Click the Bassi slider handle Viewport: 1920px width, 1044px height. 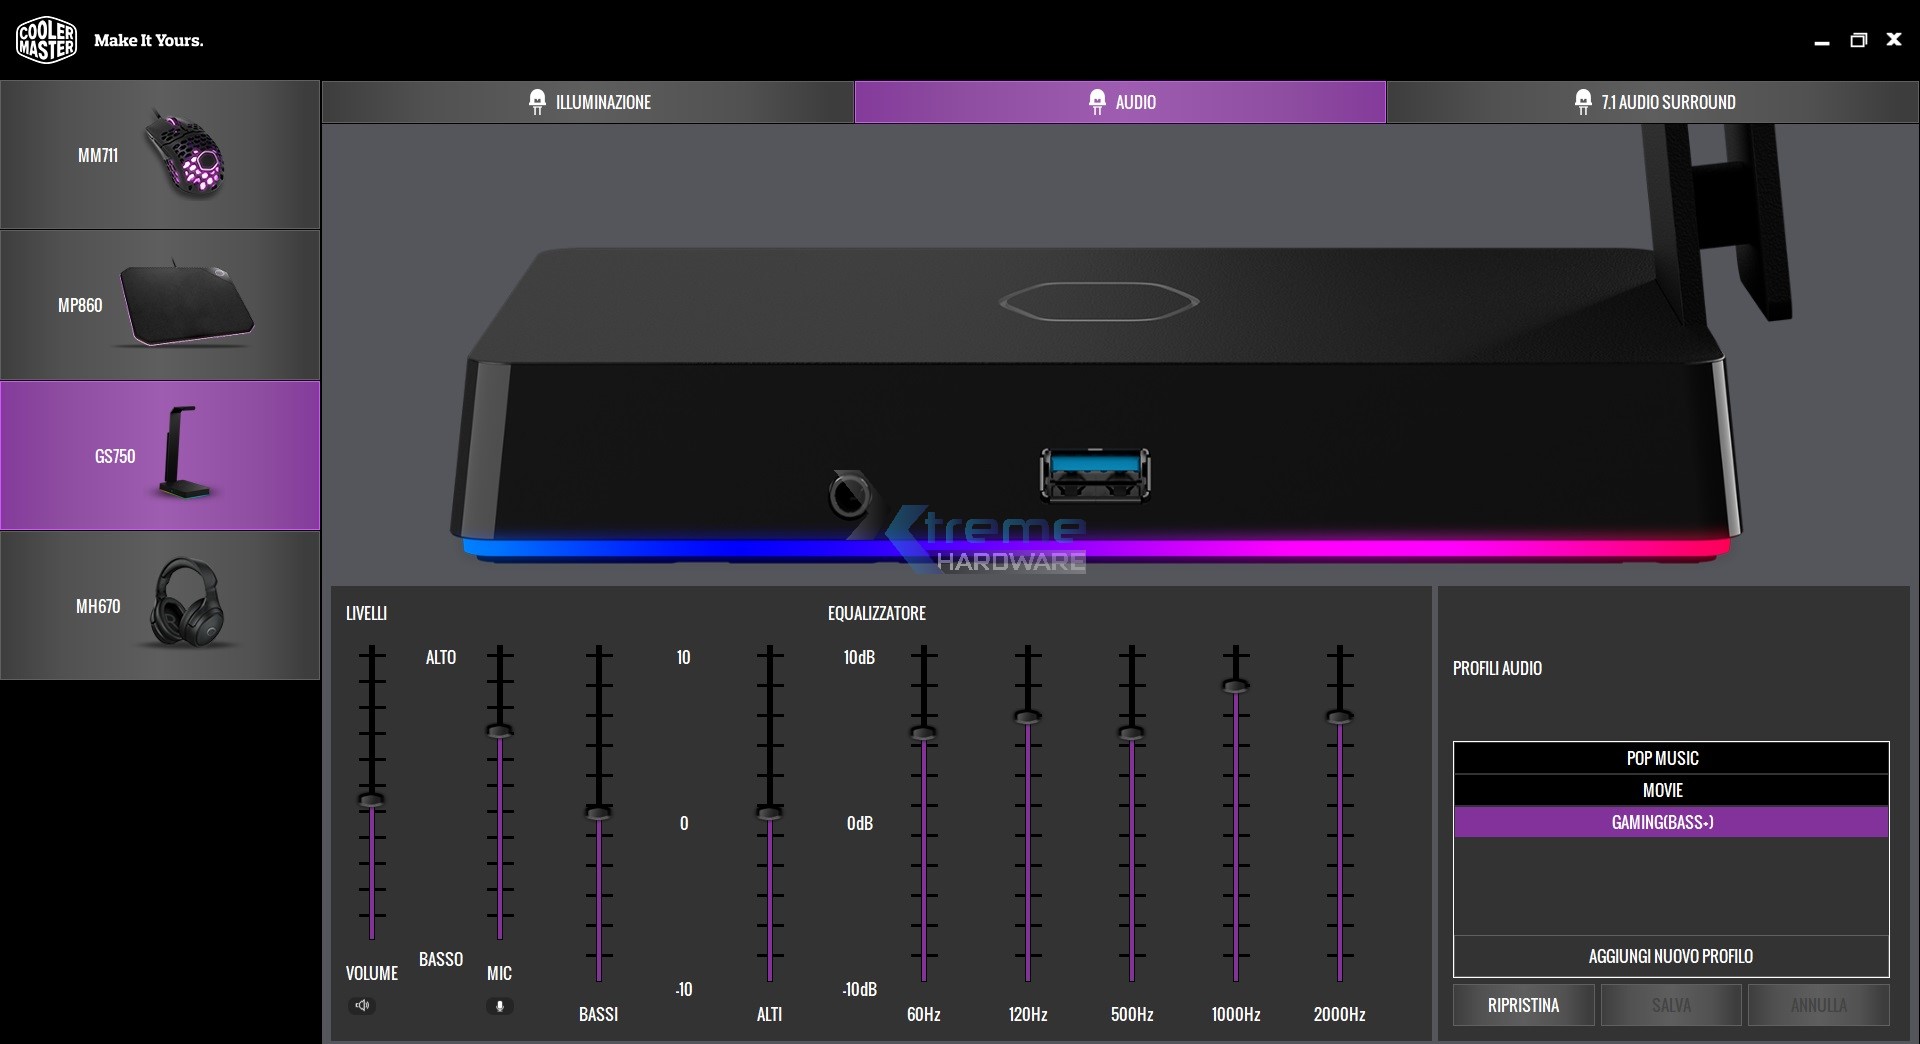pos(598,813)
